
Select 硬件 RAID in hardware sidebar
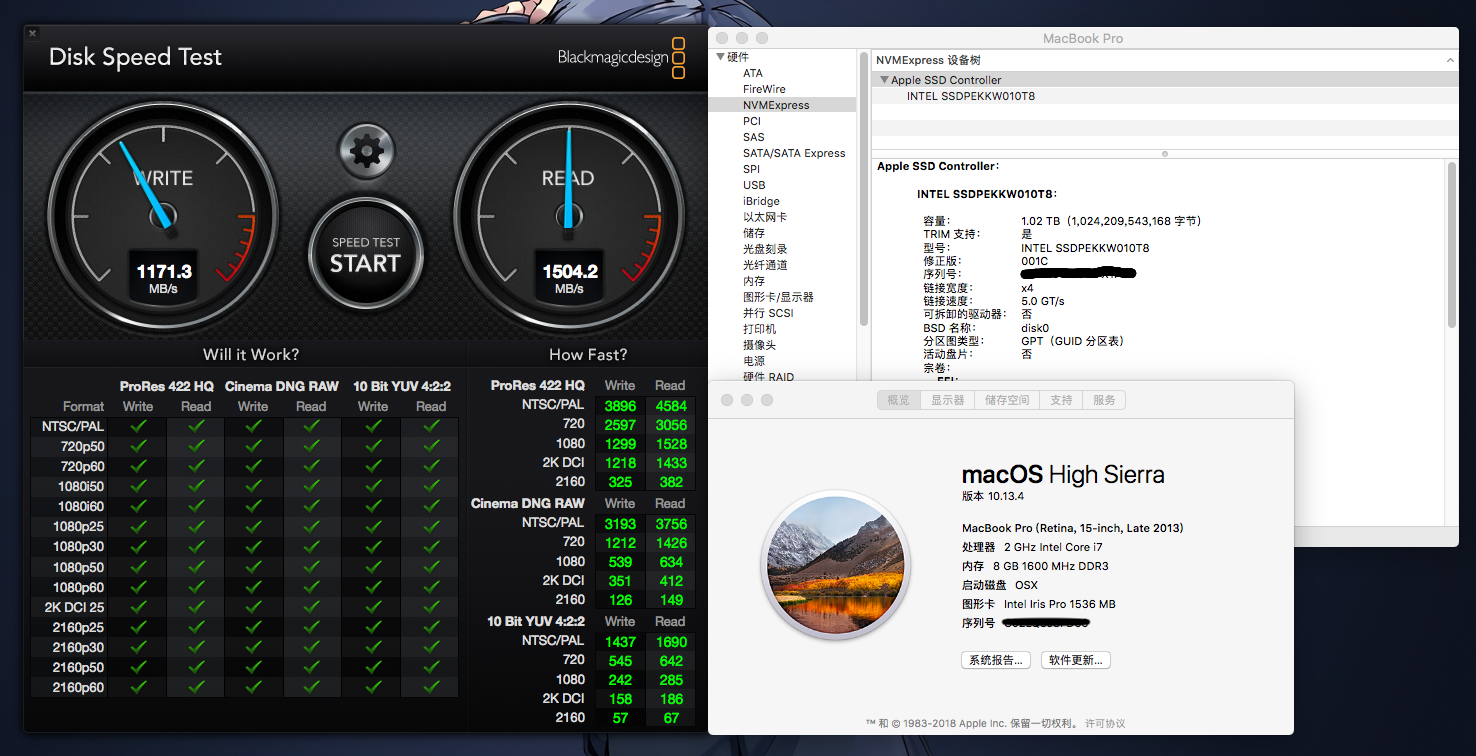[769, 377]
